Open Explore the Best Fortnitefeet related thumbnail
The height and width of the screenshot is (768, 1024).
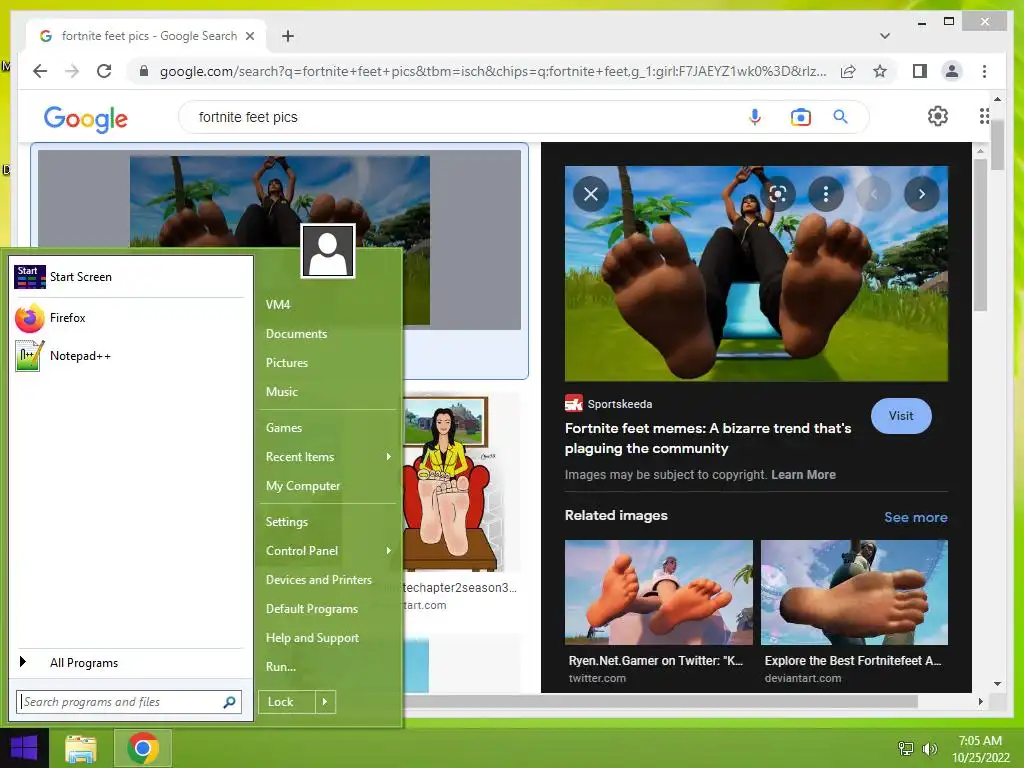[854, 592]
